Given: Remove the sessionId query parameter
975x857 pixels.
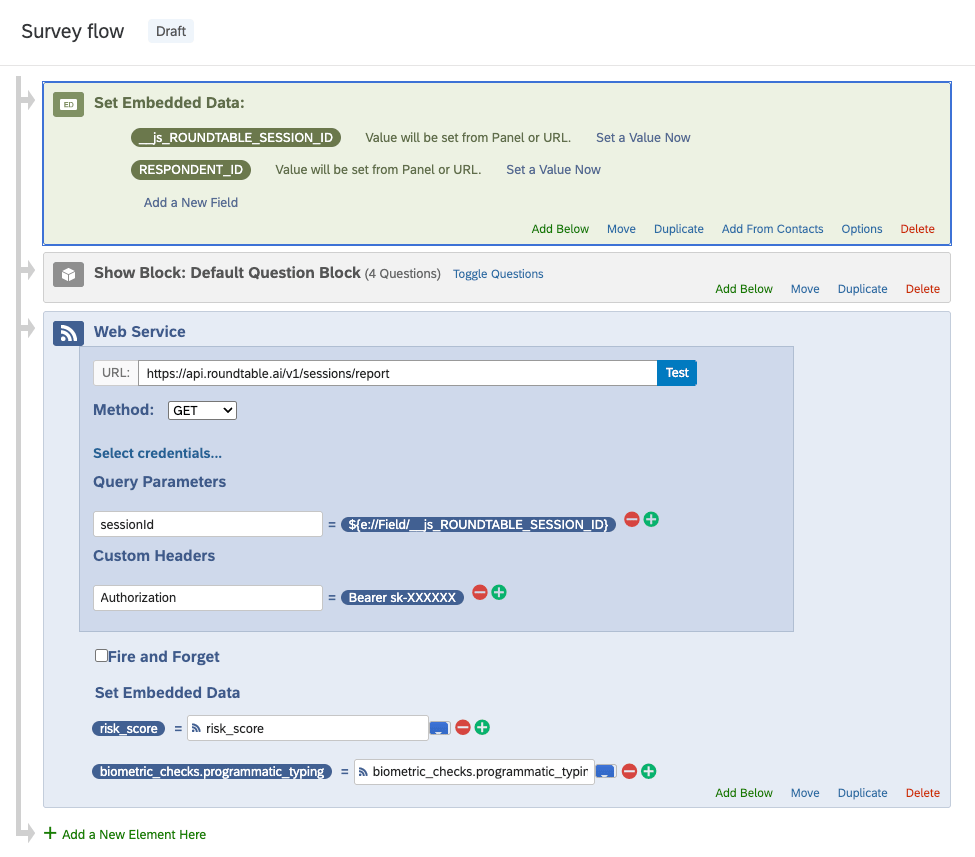Looking at the screenshot, I should click(632, 519).
